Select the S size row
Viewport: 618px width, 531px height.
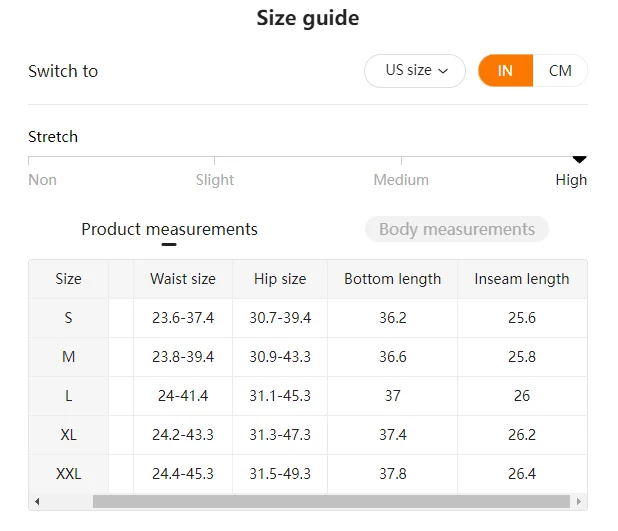(x=308, y=318)
